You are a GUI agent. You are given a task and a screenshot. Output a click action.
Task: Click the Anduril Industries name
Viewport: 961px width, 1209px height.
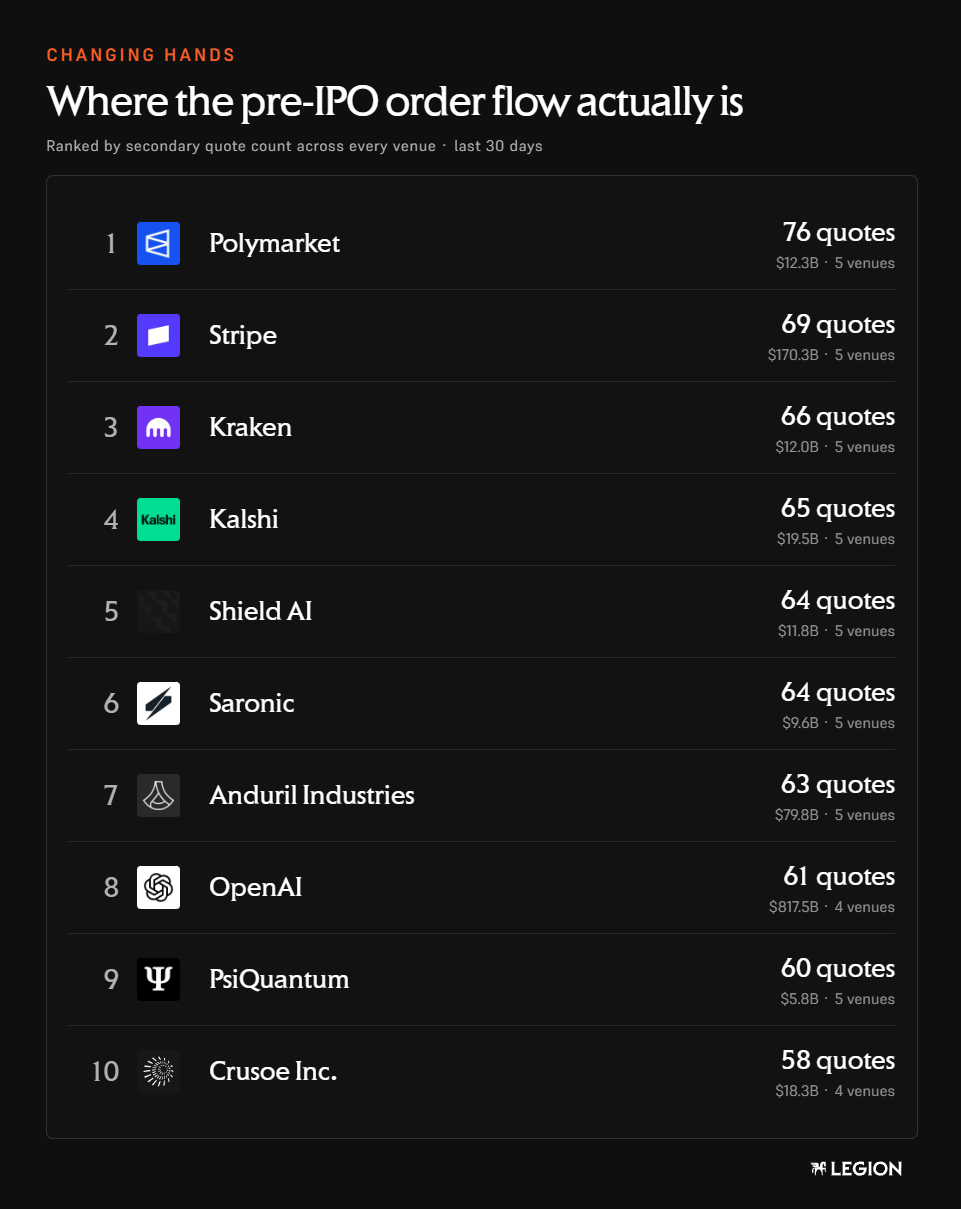pos(312,795)
